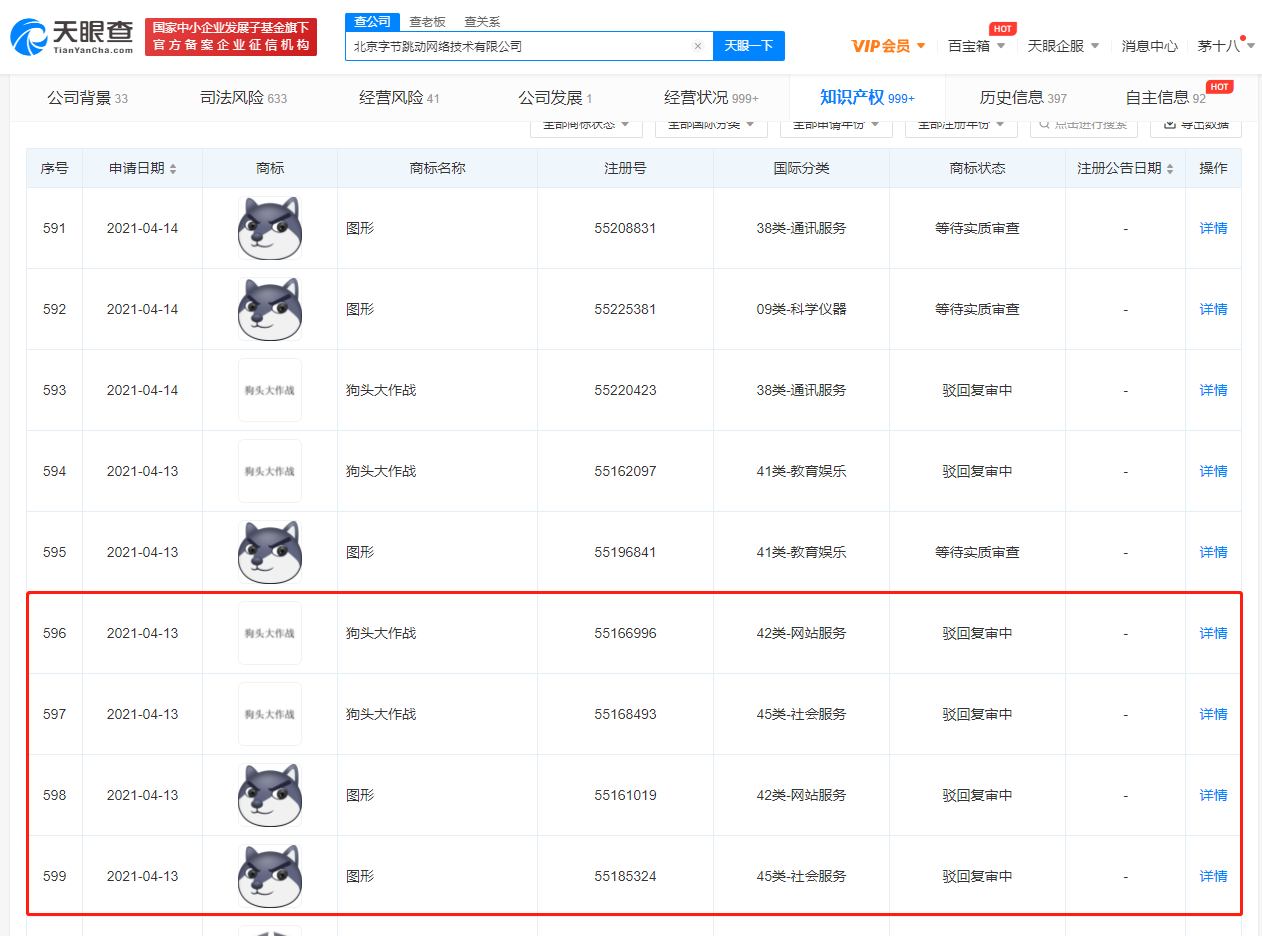
Task: Clear the company search box text
Action: click(x=697, y=46)
